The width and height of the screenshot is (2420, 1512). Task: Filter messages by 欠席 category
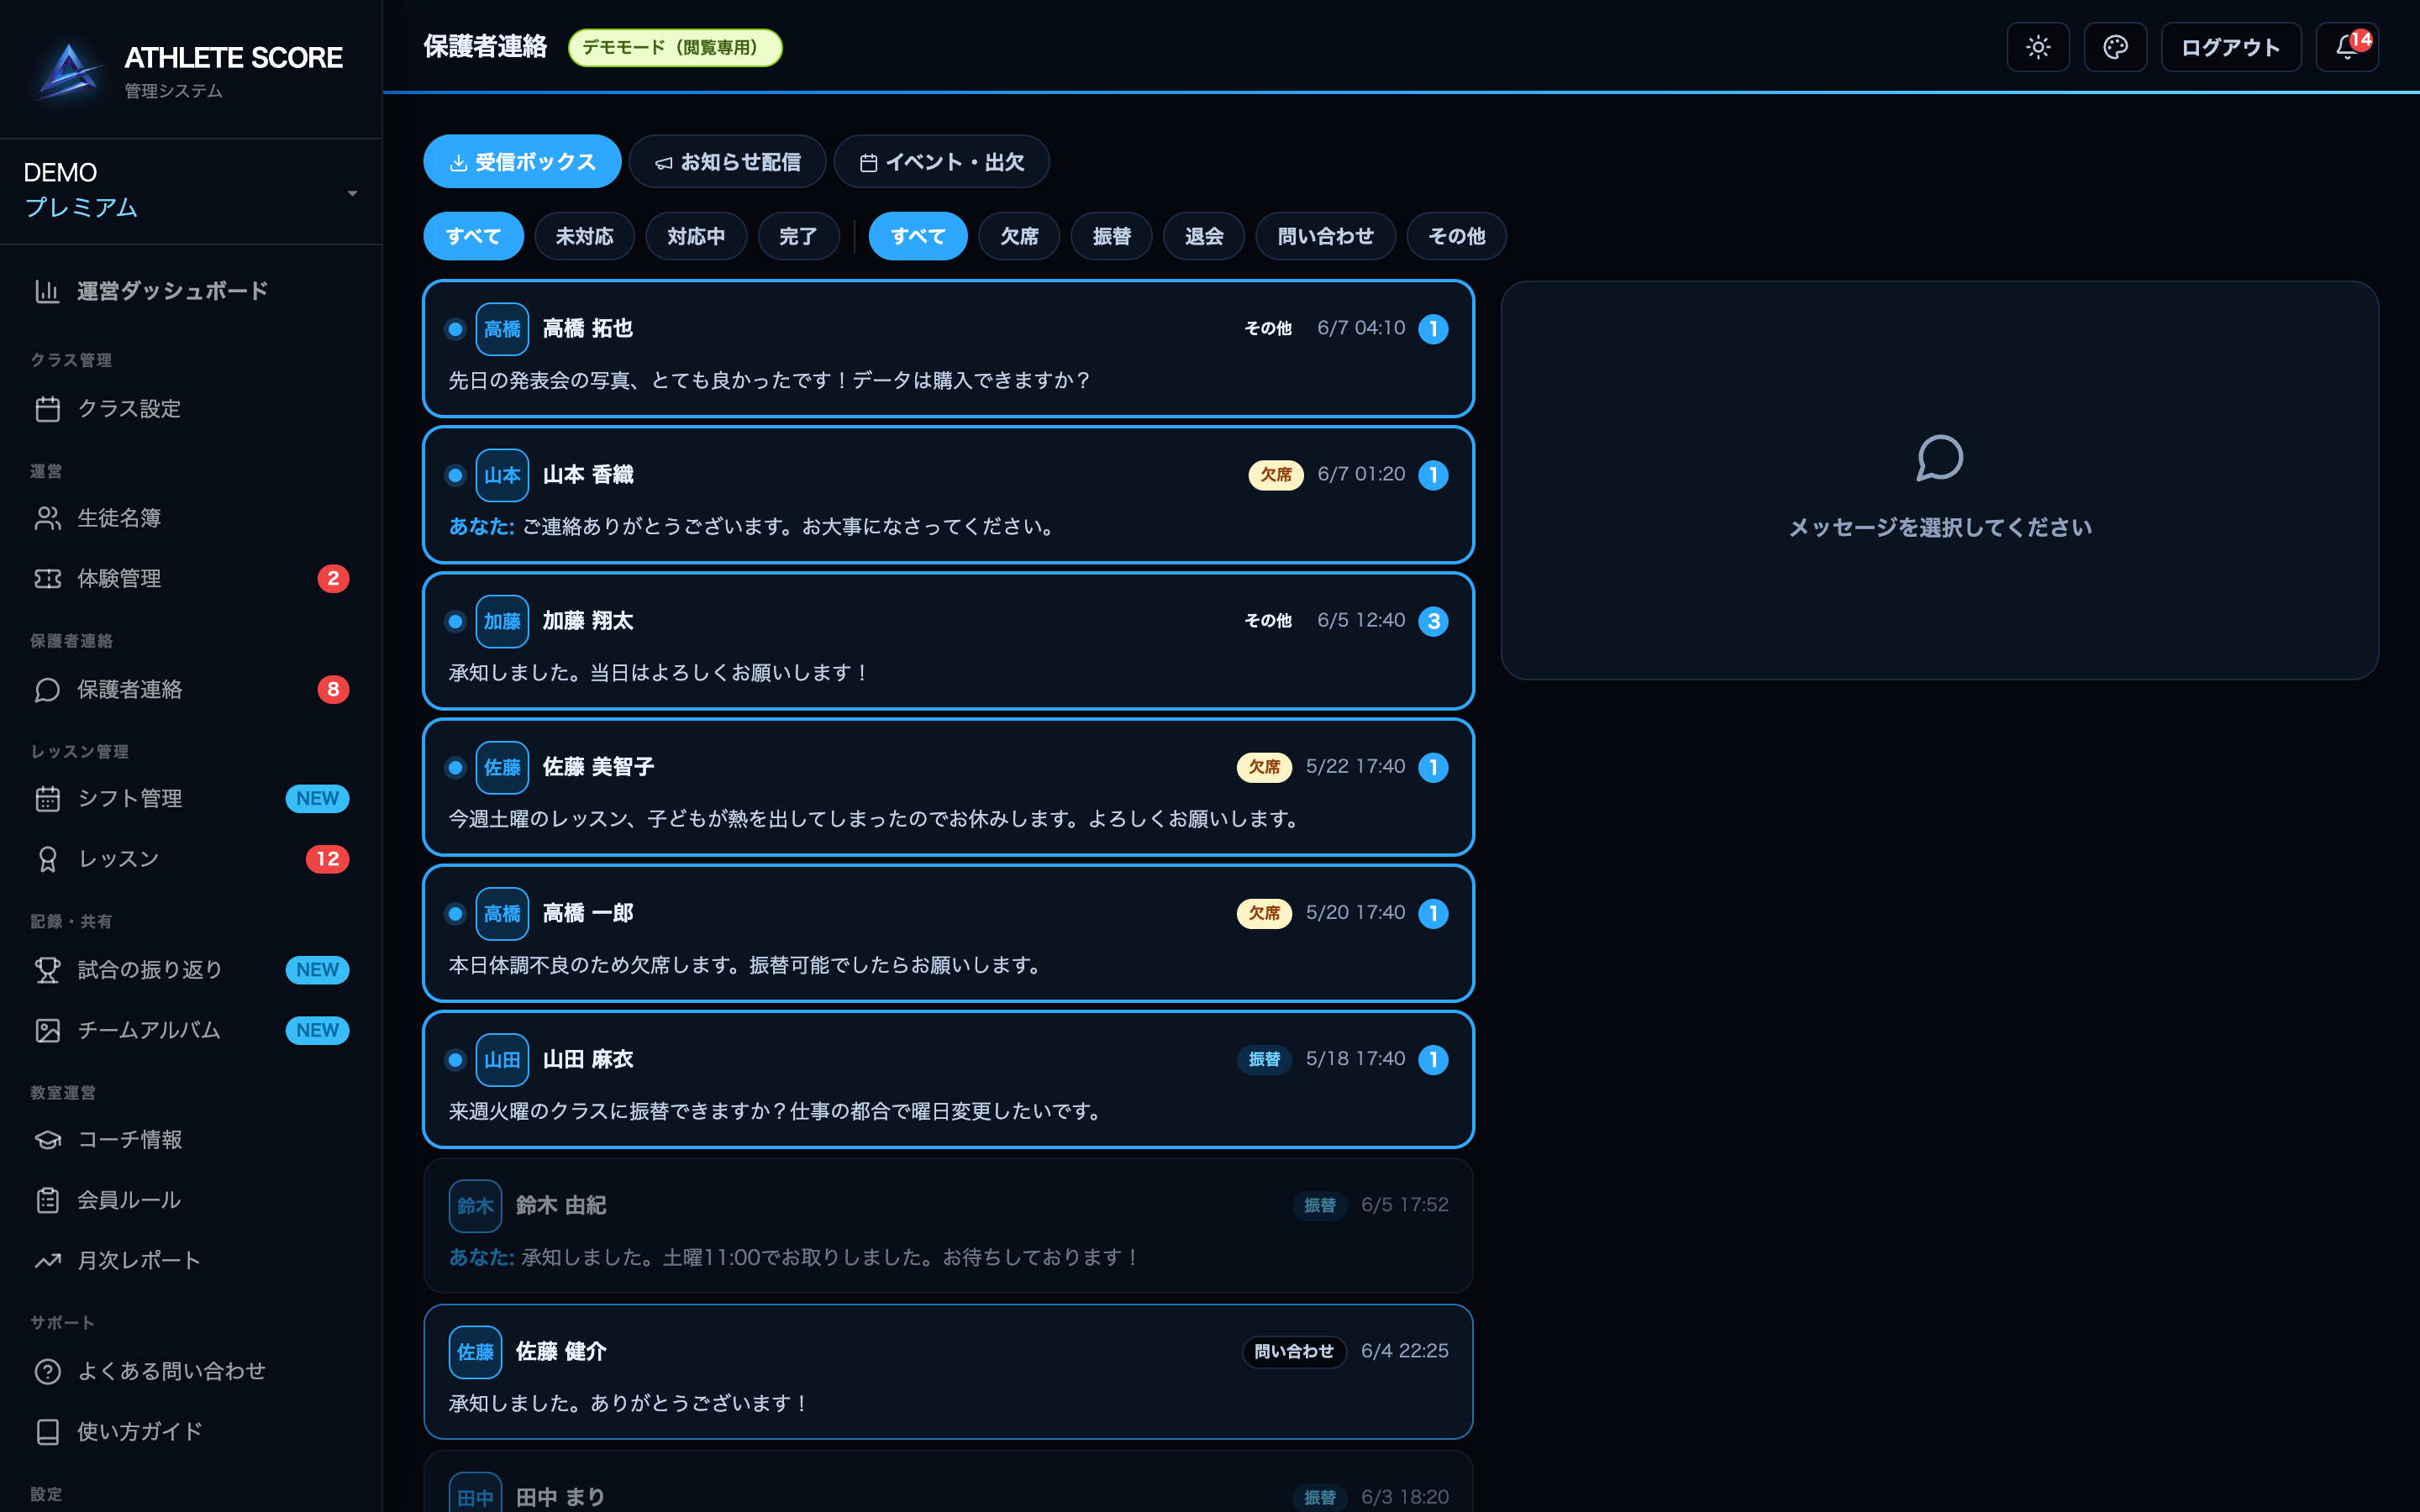coord(1019,237)
